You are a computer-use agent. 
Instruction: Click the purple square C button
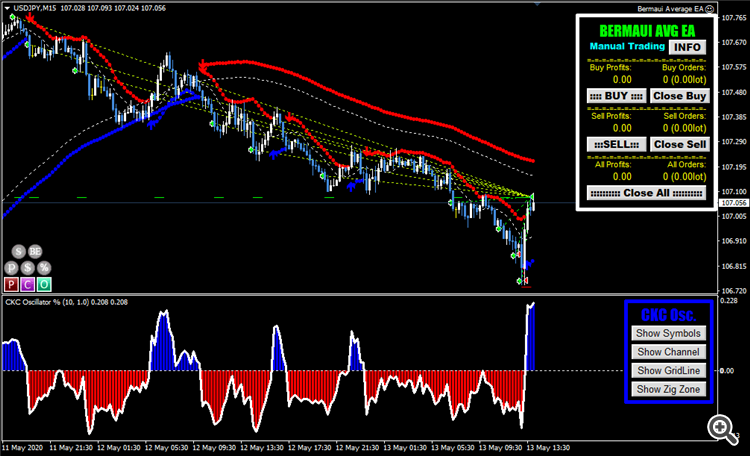pyautogui.click(x=27, y=285)
